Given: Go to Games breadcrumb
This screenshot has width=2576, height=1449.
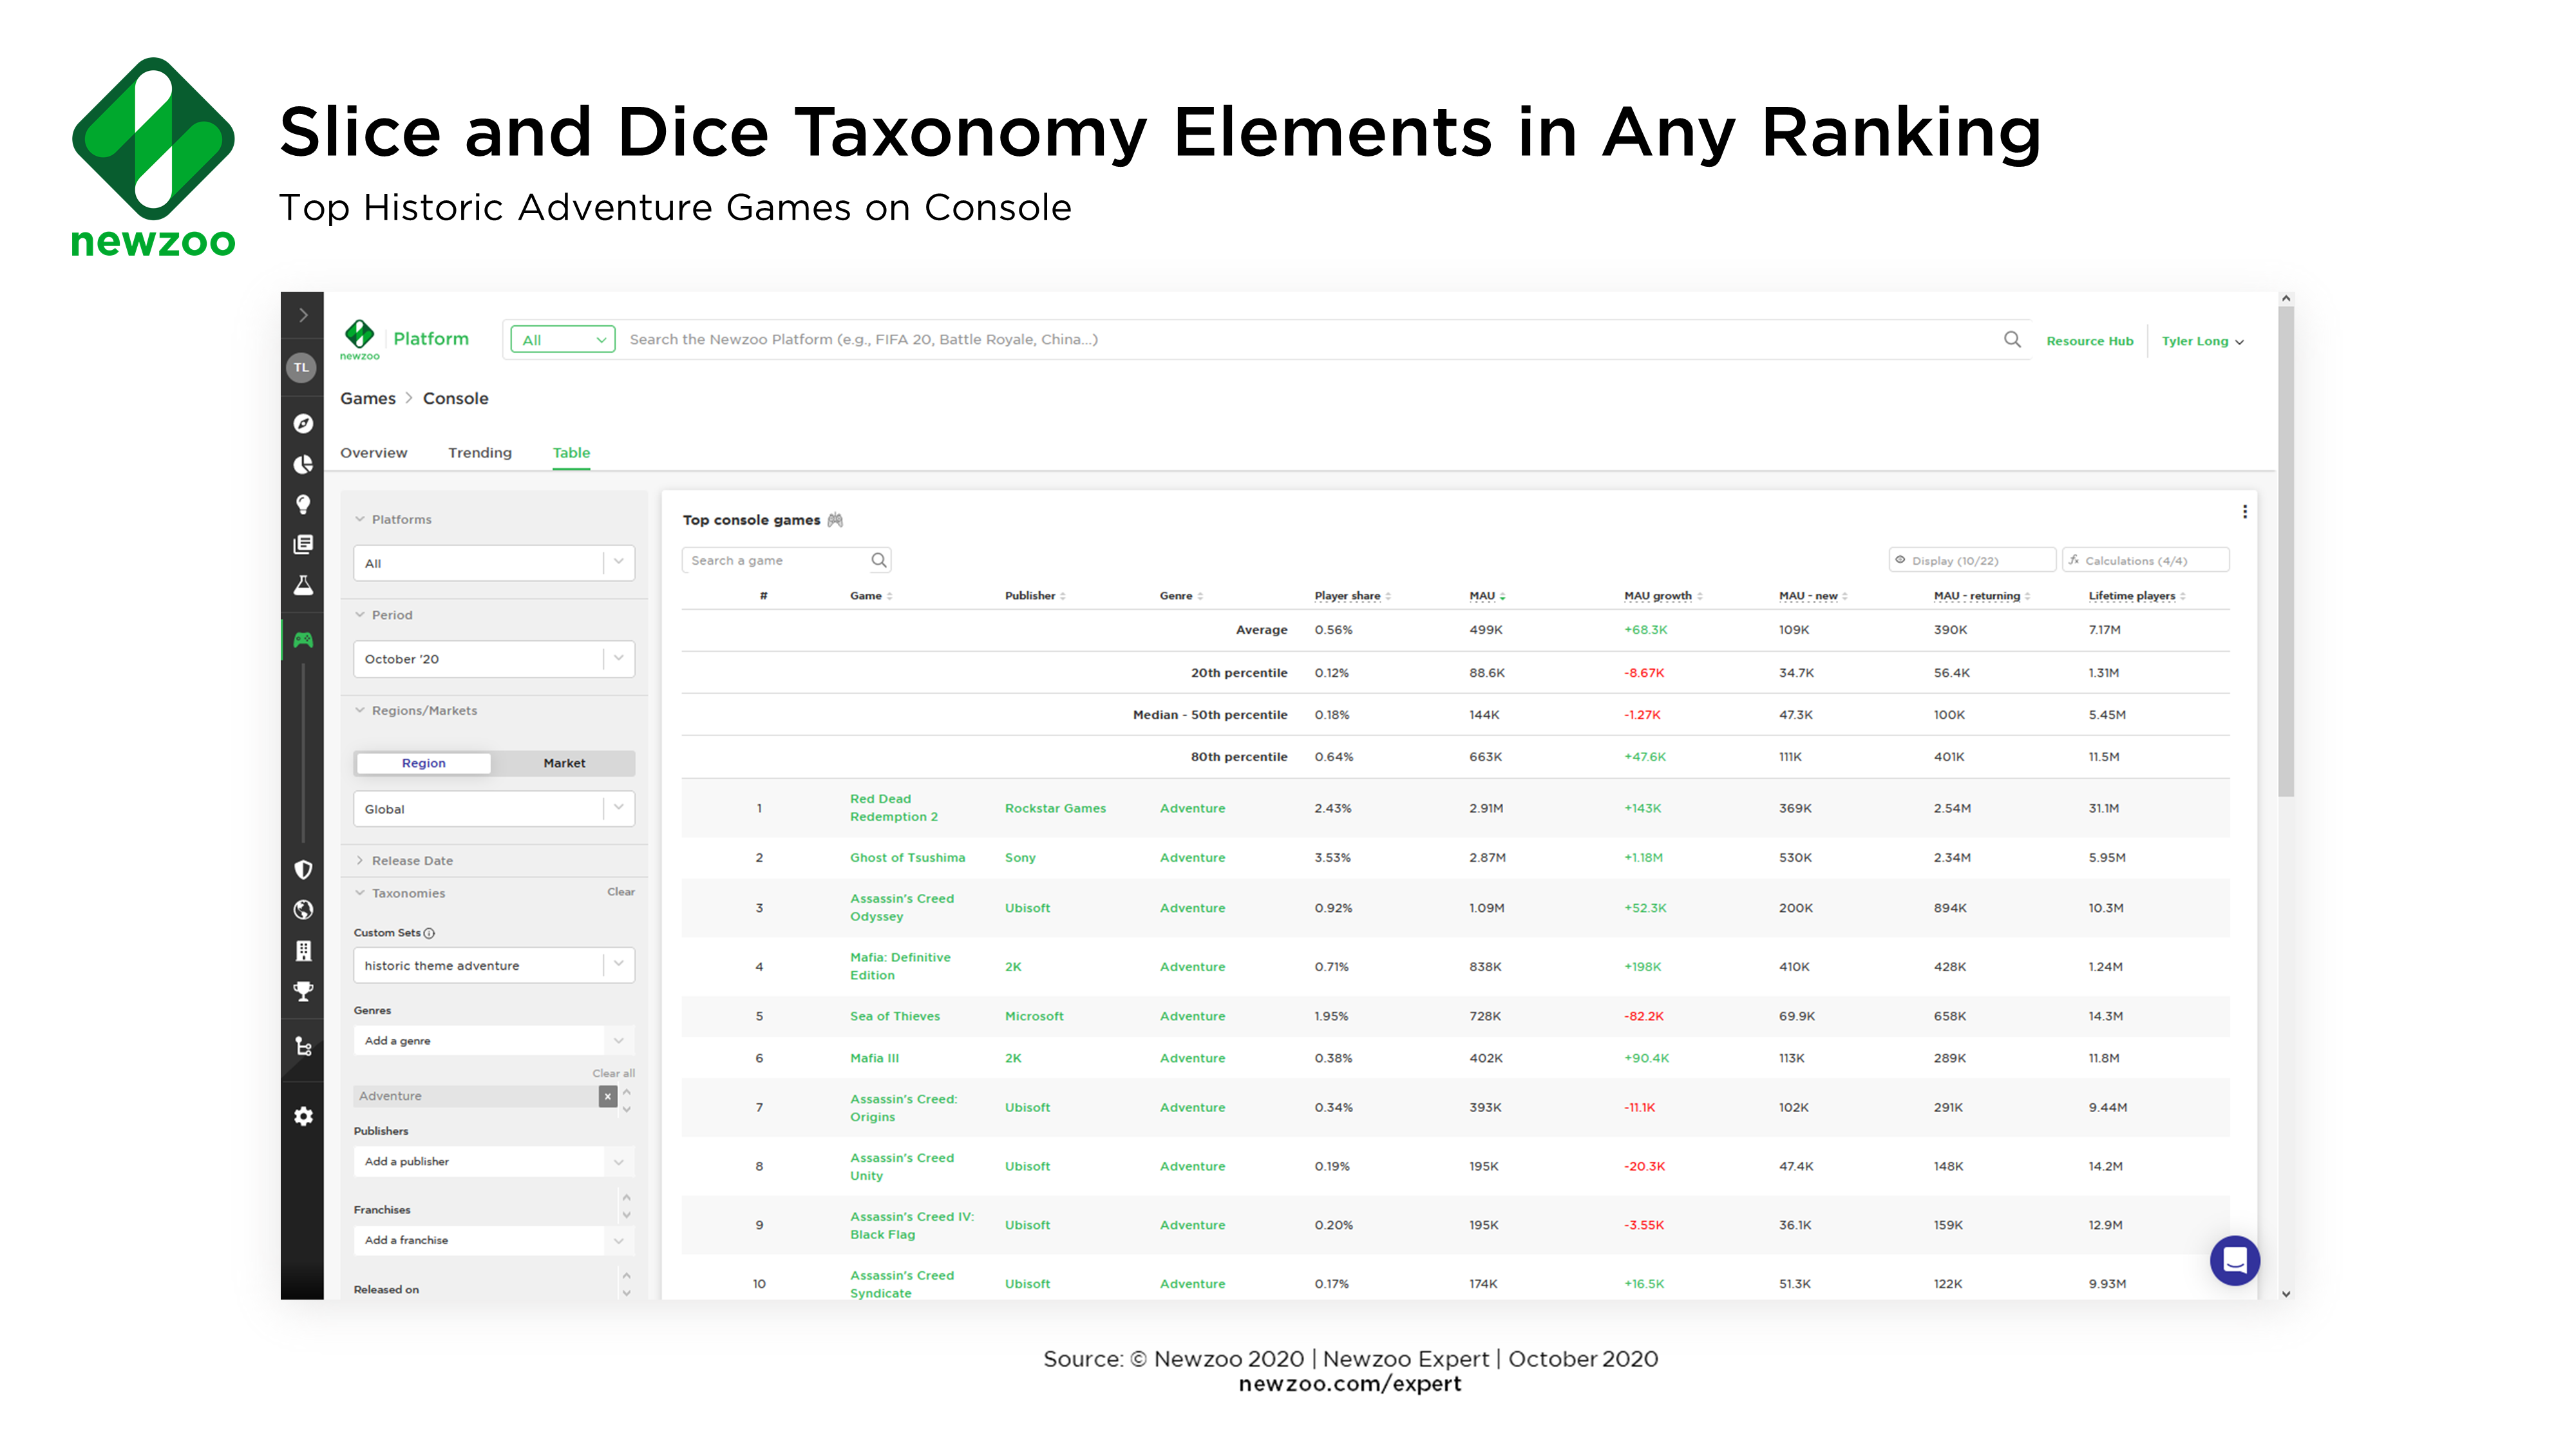Looking at the screenshot, I should click(x=368, y=398).
